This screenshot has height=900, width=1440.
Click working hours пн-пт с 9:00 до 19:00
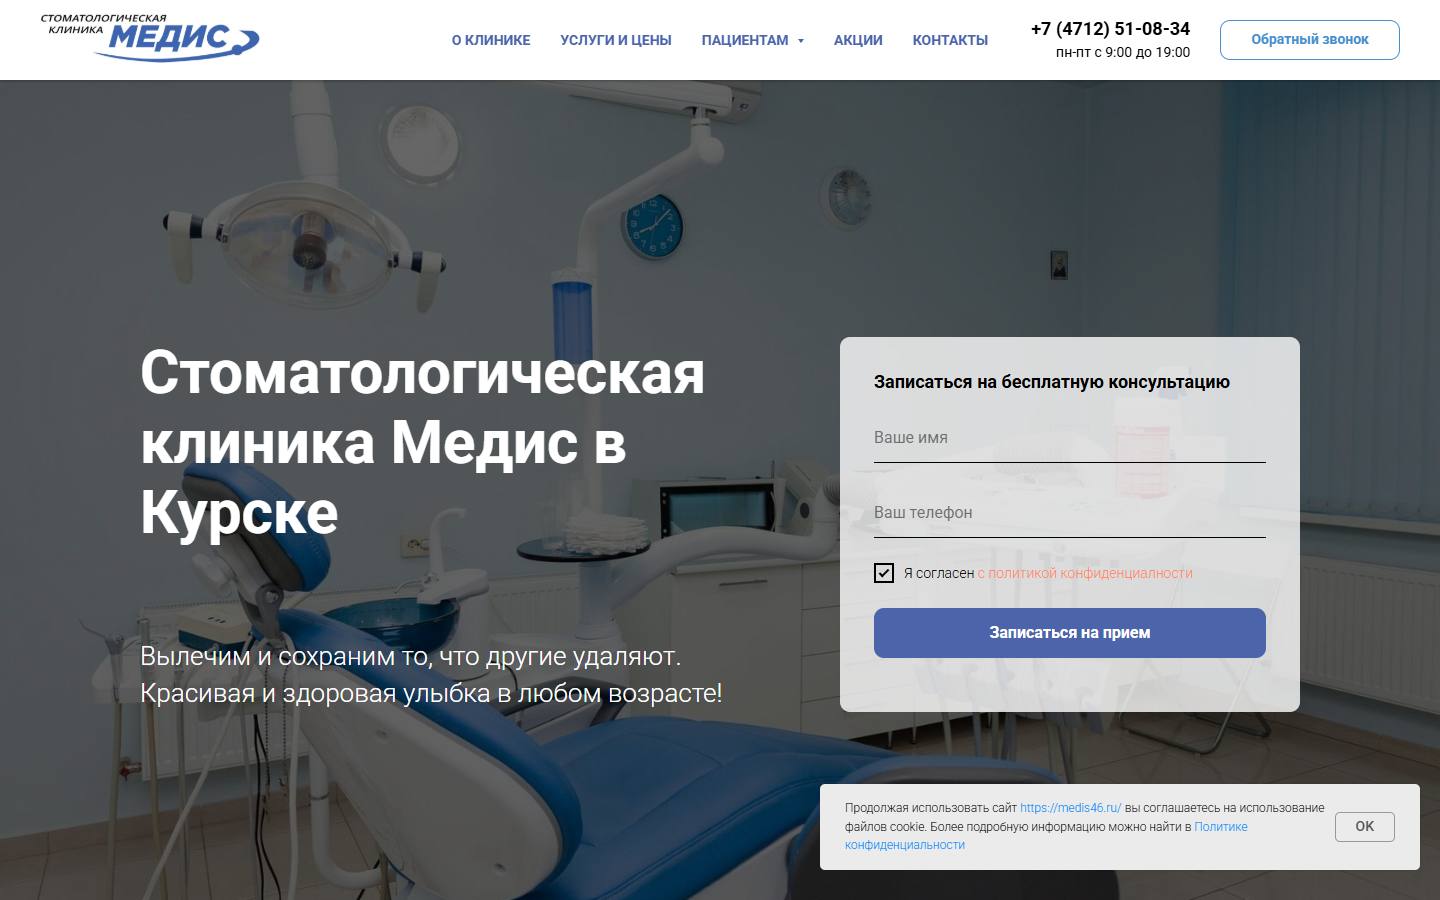pyautogui.click(x=1123, y=52)
